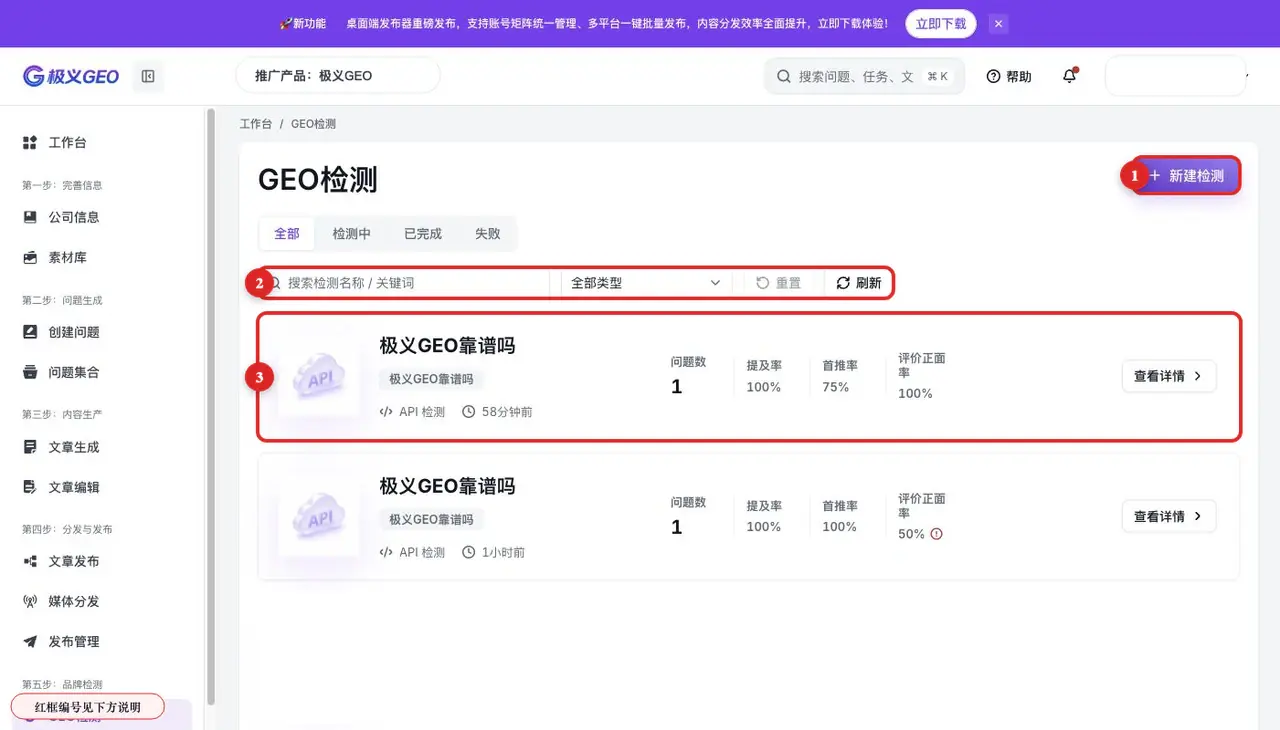Close the purple announcement banner
Viewport: 1280px width, 730px height.
click(998, 23)
